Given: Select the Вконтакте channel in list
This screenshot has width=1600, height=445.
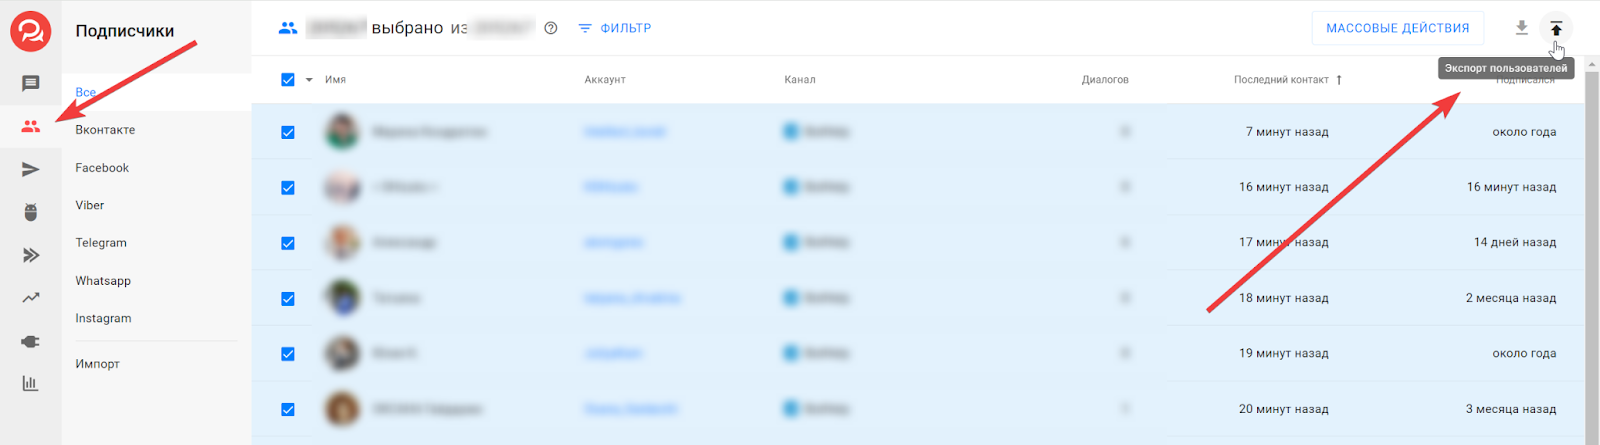Looking at the screenshot, I should (x=105, y=130).
